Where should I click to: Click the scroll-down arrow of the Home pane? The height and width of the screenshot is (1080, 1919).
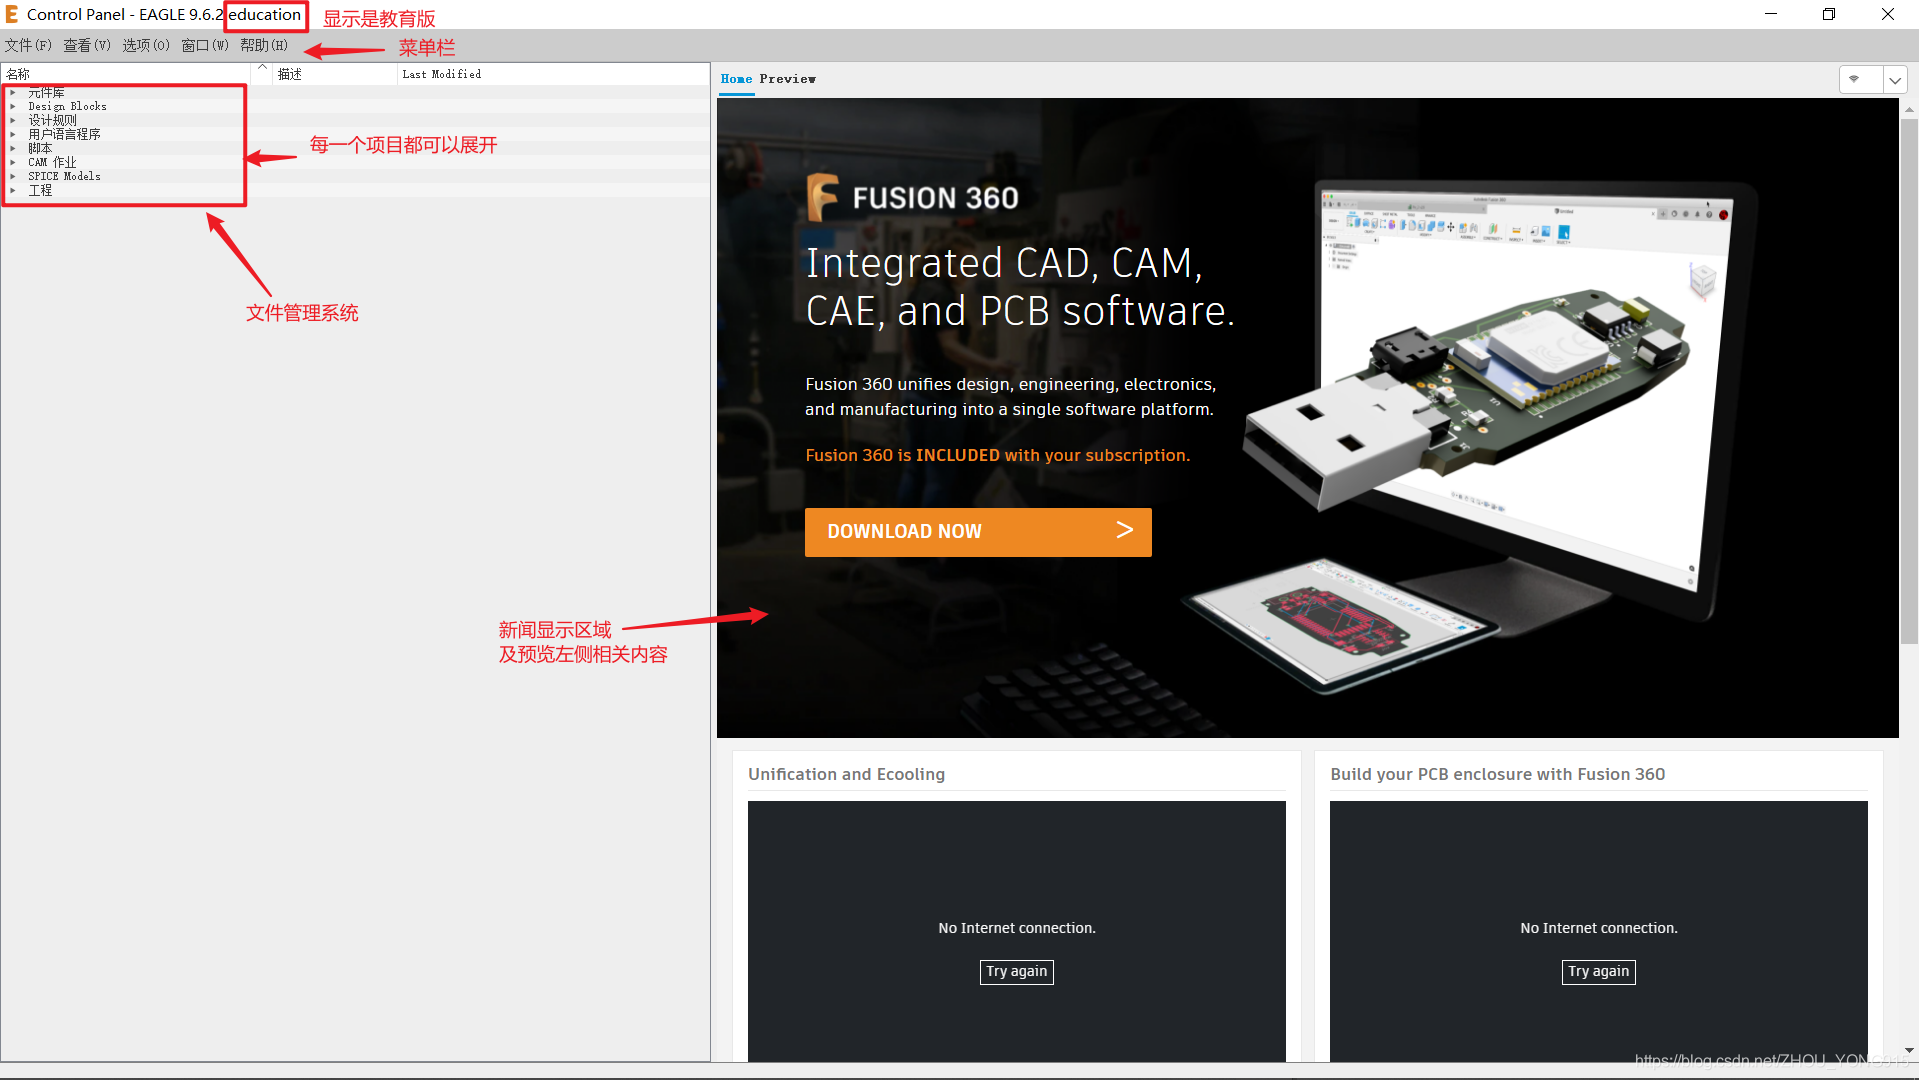(1909, 1051)
